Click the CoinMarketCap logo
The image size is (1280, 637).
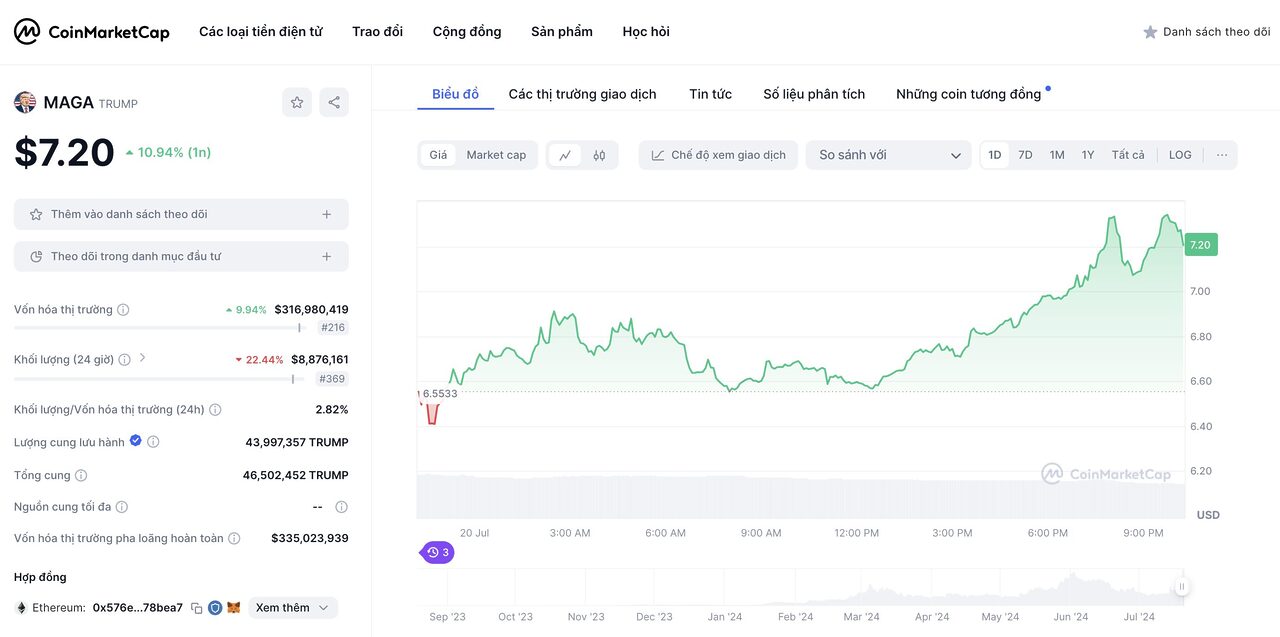(92, 32)
